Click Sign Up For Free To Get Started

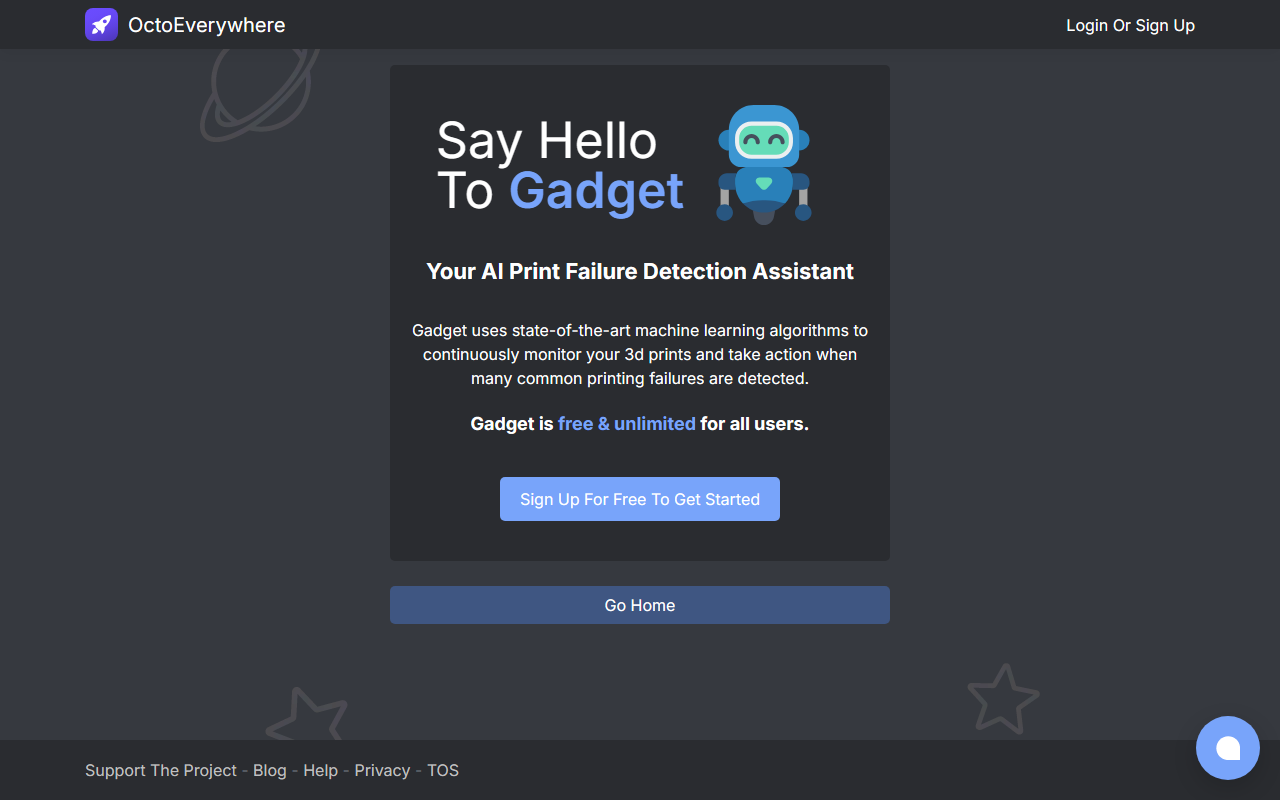(640, 499)
